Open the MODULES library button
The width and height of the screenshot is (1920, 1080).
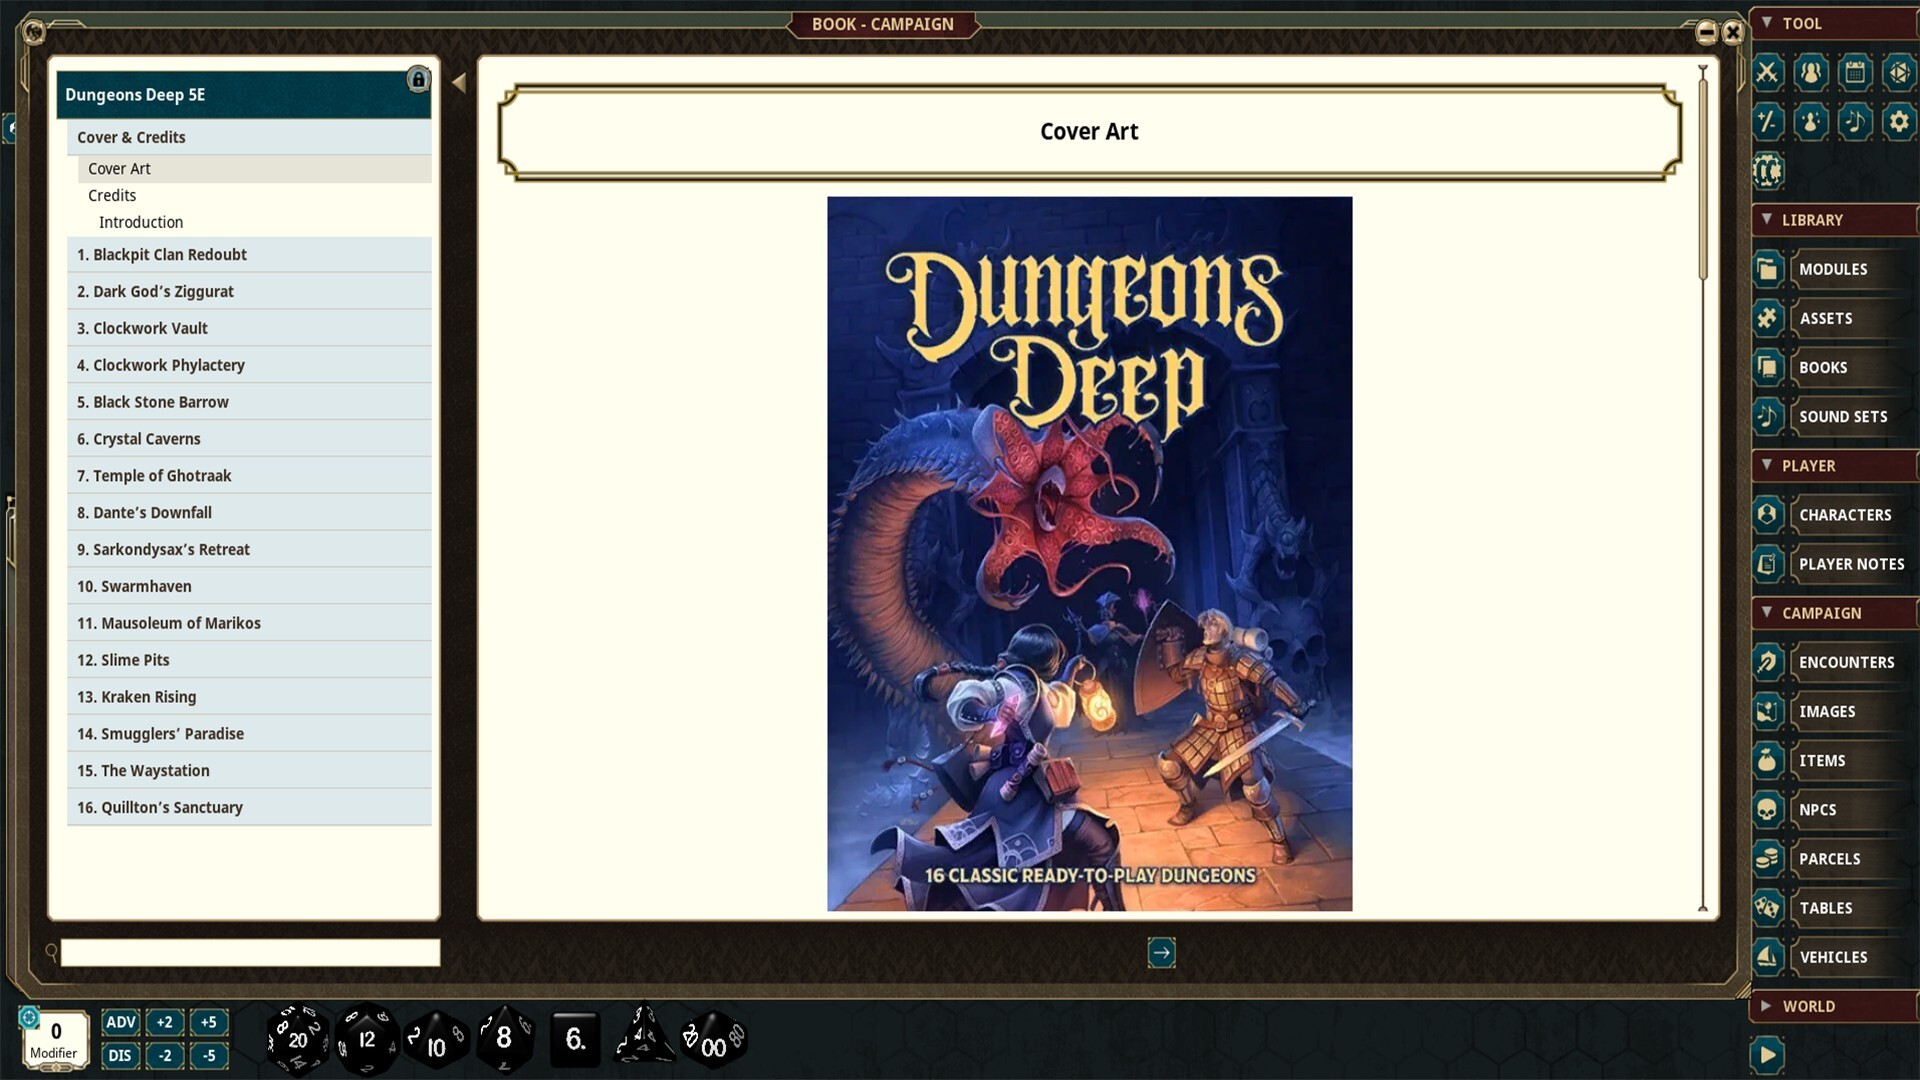coord(1832,269)
